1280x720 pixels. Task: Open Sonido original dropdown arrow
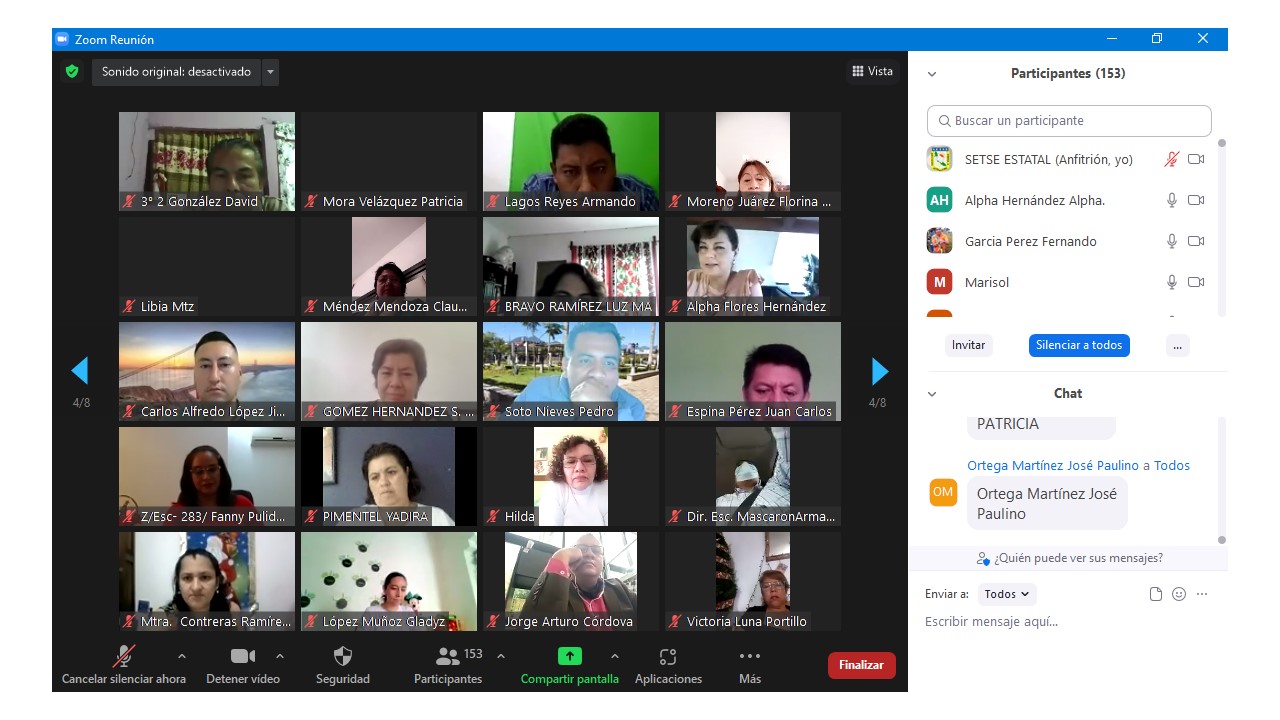[270, 72]
